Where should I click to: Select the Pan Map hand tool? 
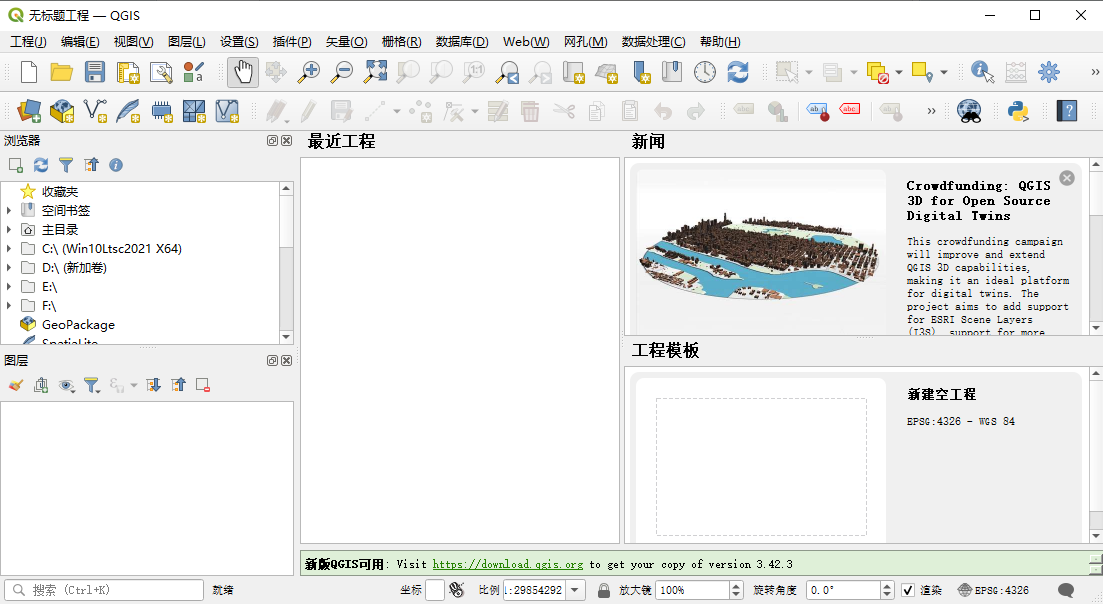tap(242, 72)
